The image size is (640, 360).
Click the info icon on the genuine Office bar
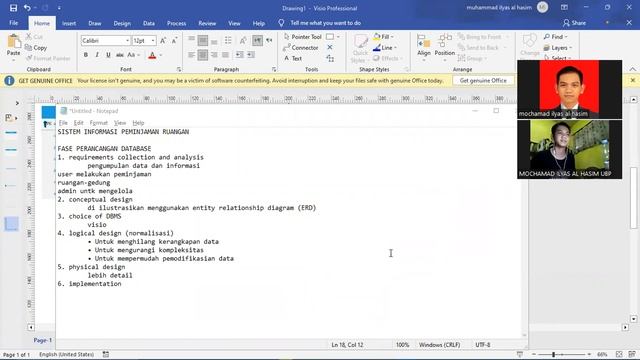tap(9, 81)
